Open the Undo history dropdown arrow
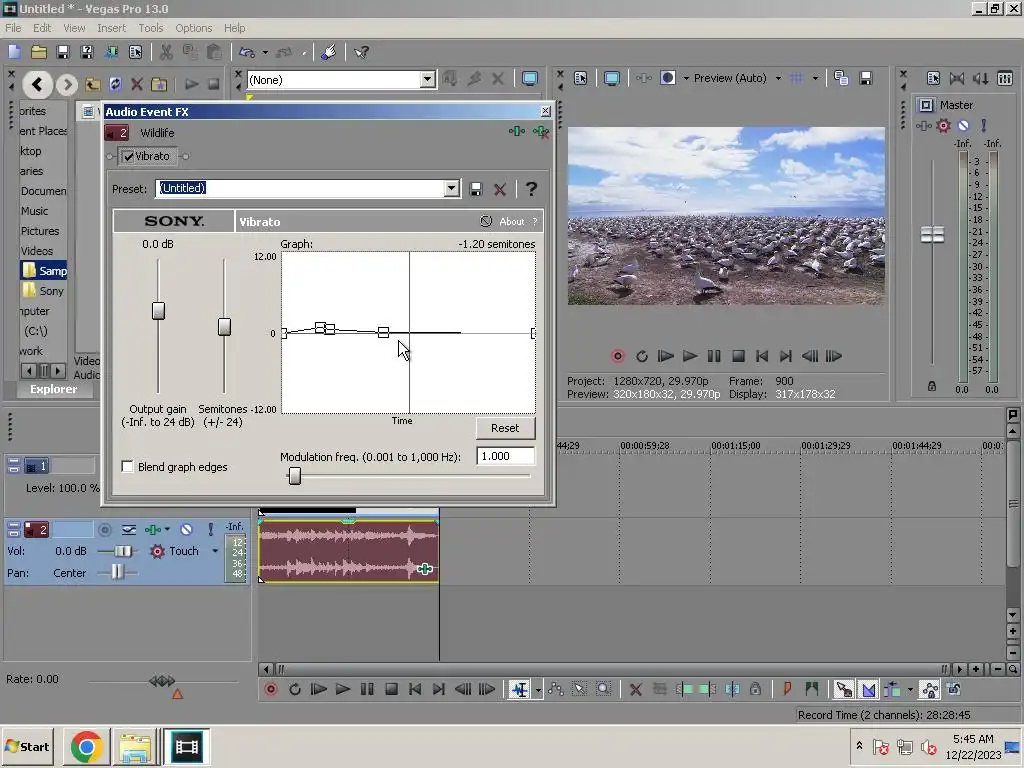 [x=264, y=52]
